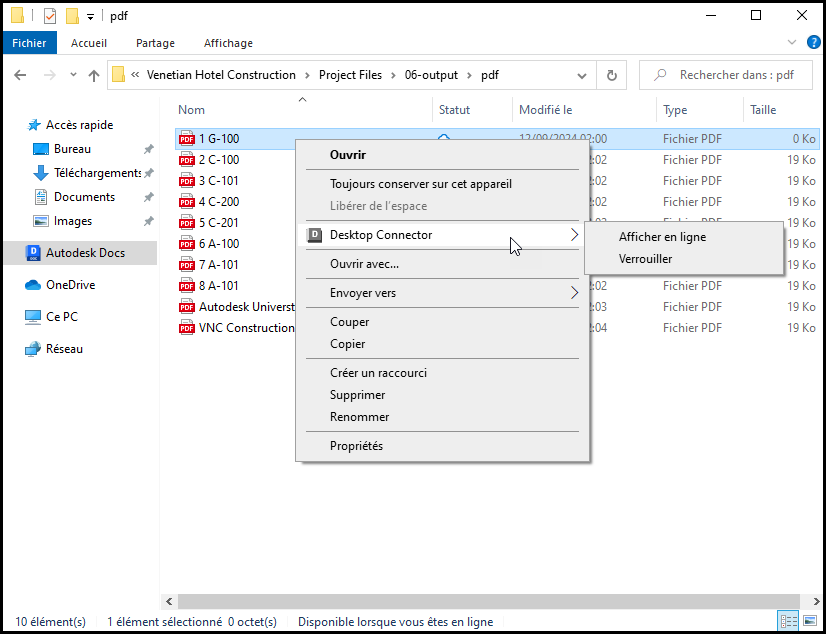Select Créer un raccourci
Image resolution: width=826 pixels, height=634 pixels.
(442, 373)
